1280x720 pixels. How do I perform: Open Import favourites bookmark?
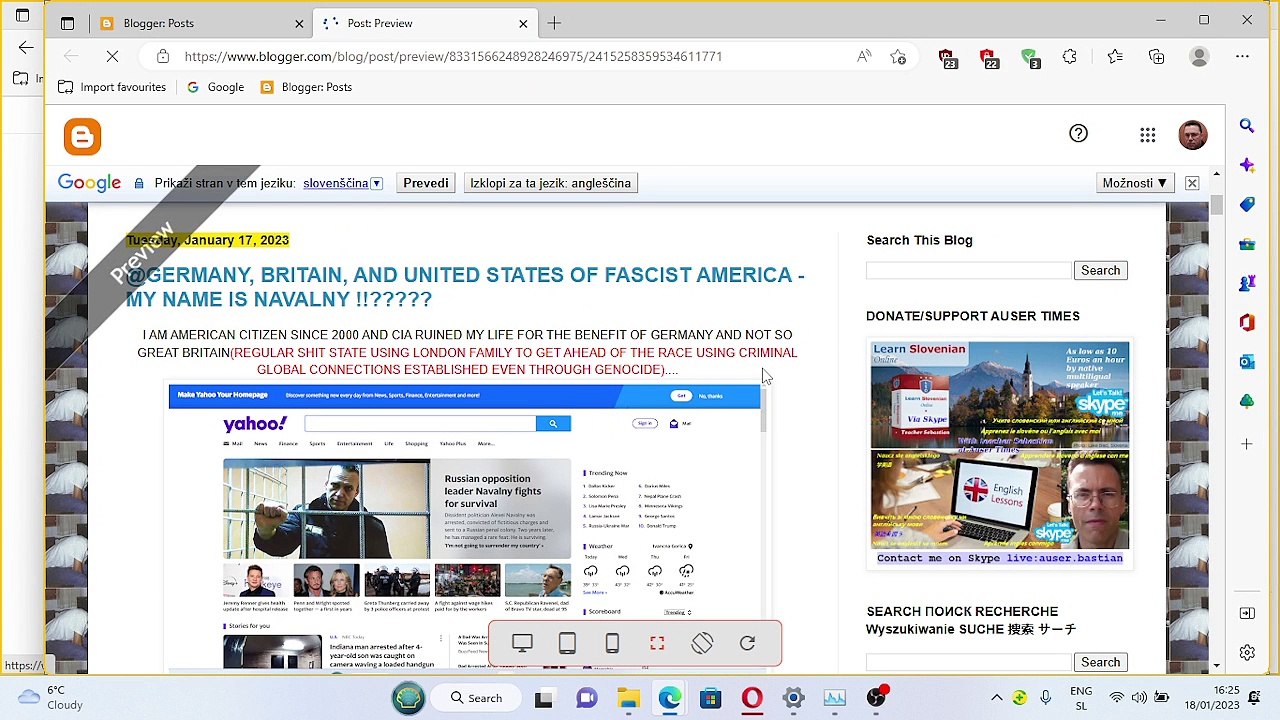[112, 87]
